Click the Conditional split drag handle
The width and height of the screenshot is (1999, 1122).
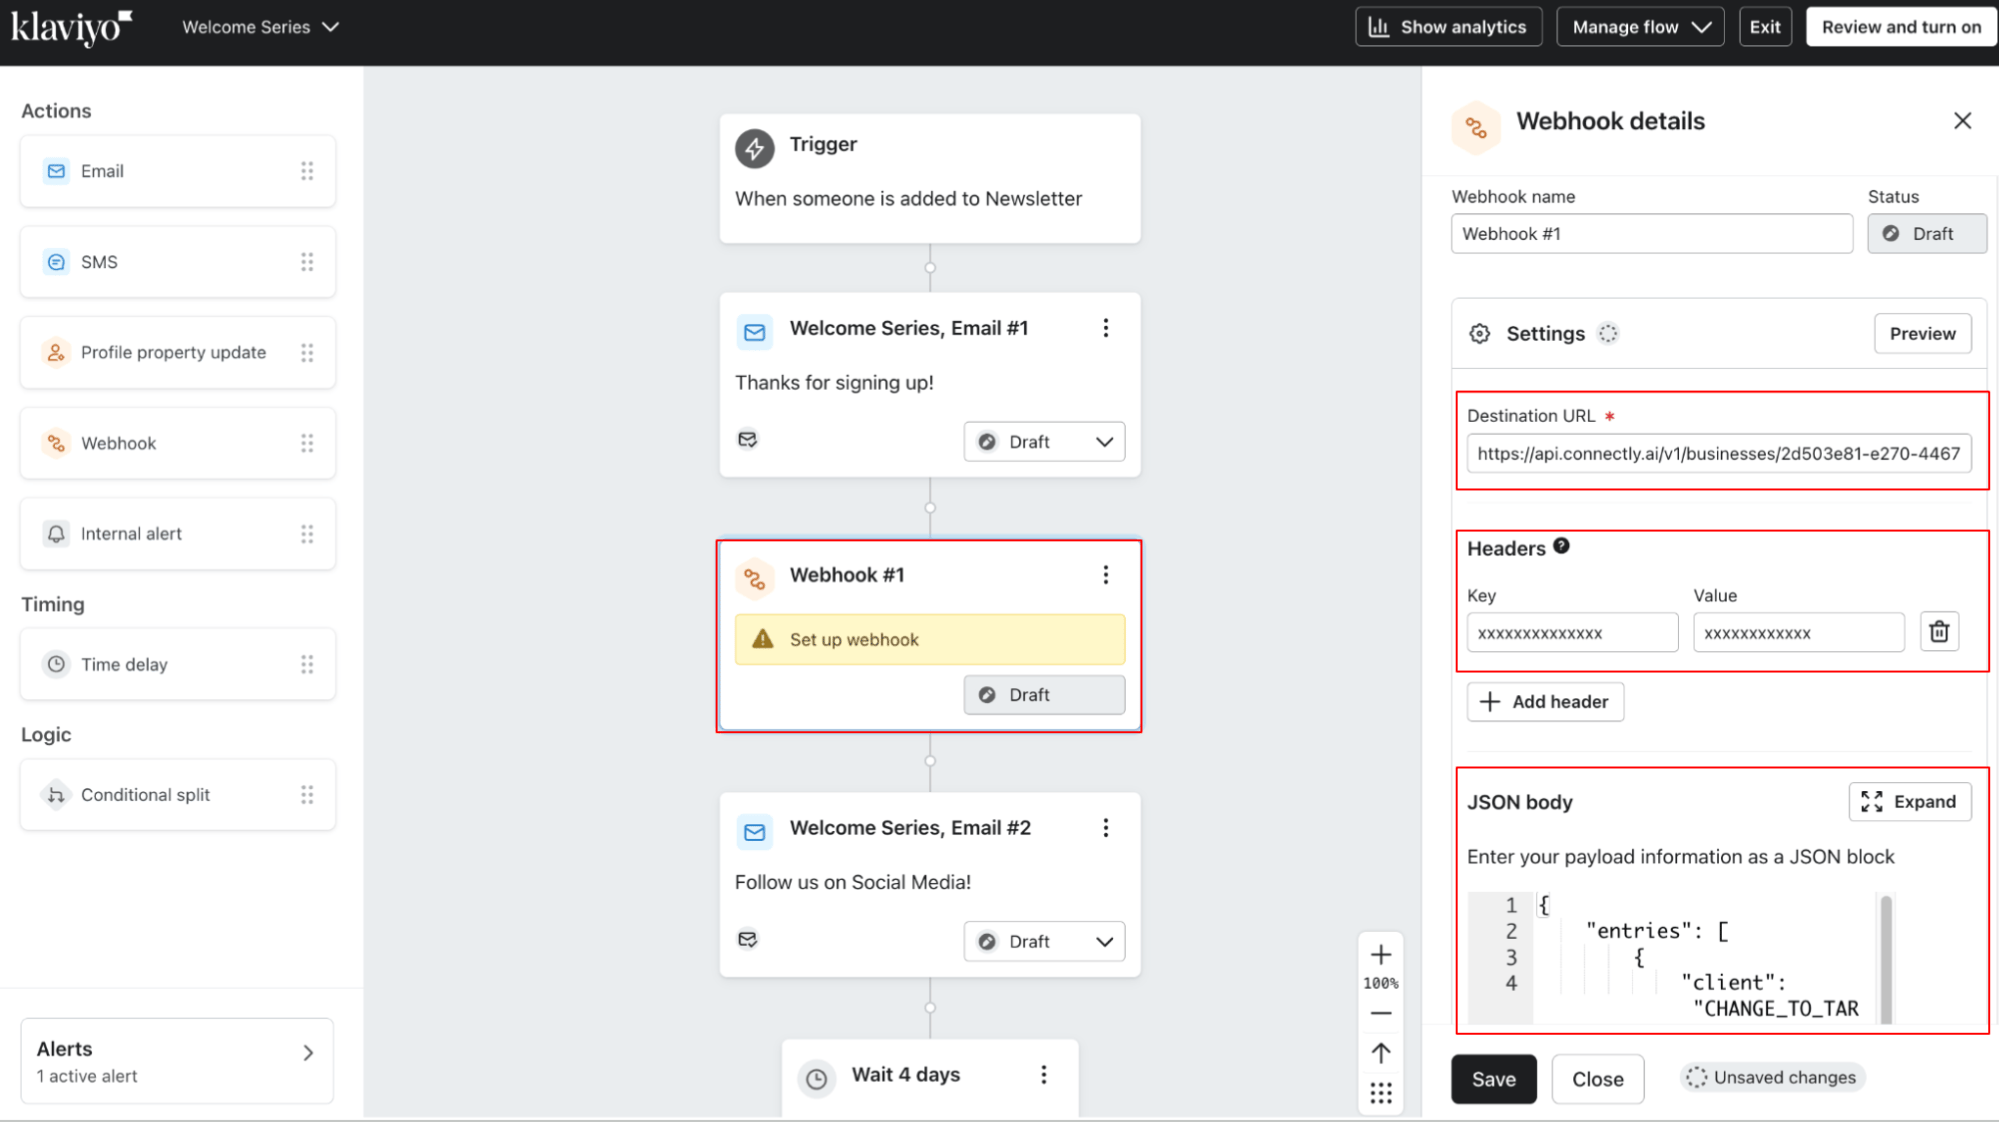pyautogui.click(x=307, y=795)
